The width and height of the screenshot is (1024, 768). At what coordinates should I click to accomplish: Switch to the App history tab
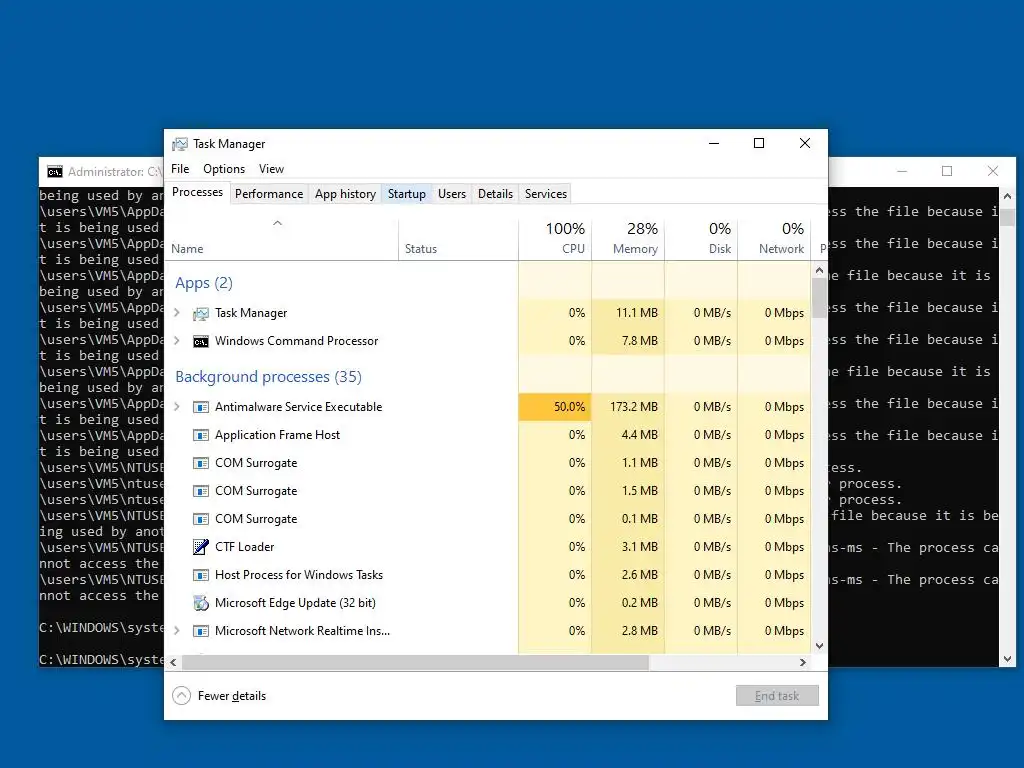pyautogui.click(x=345, y=194)
